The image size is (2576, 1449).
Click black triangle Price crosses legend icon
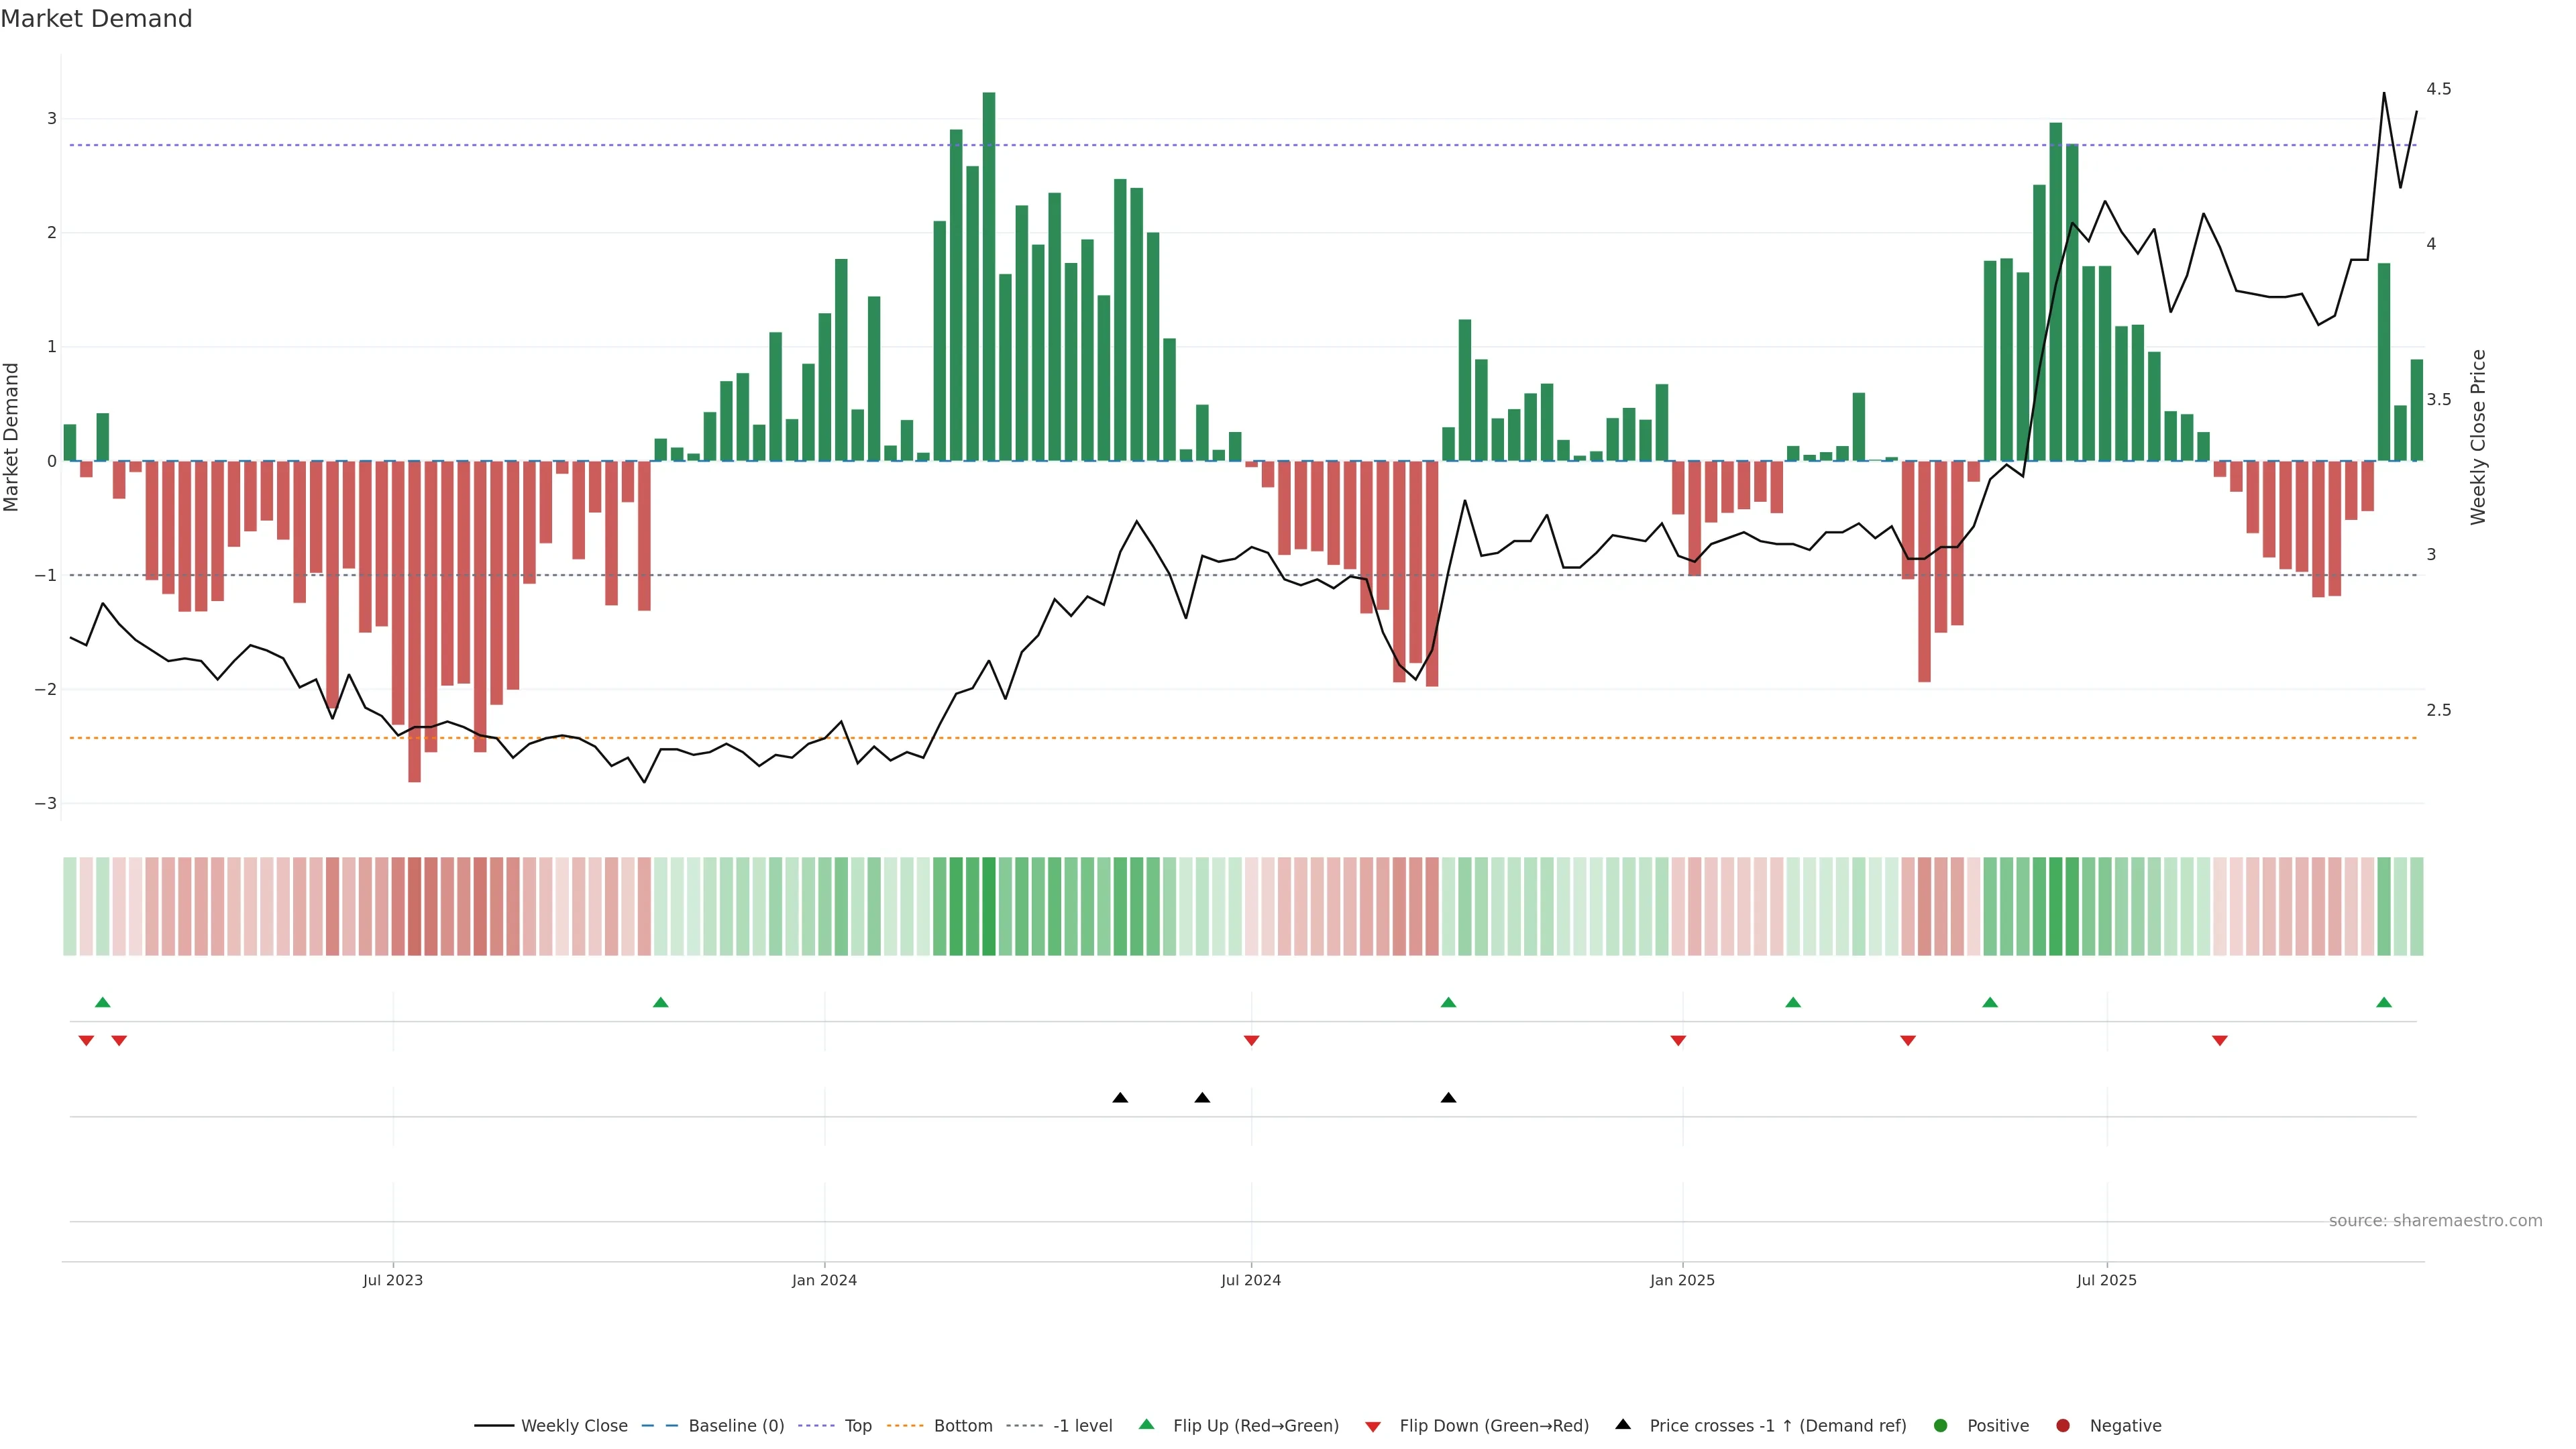point(1623,1425)
